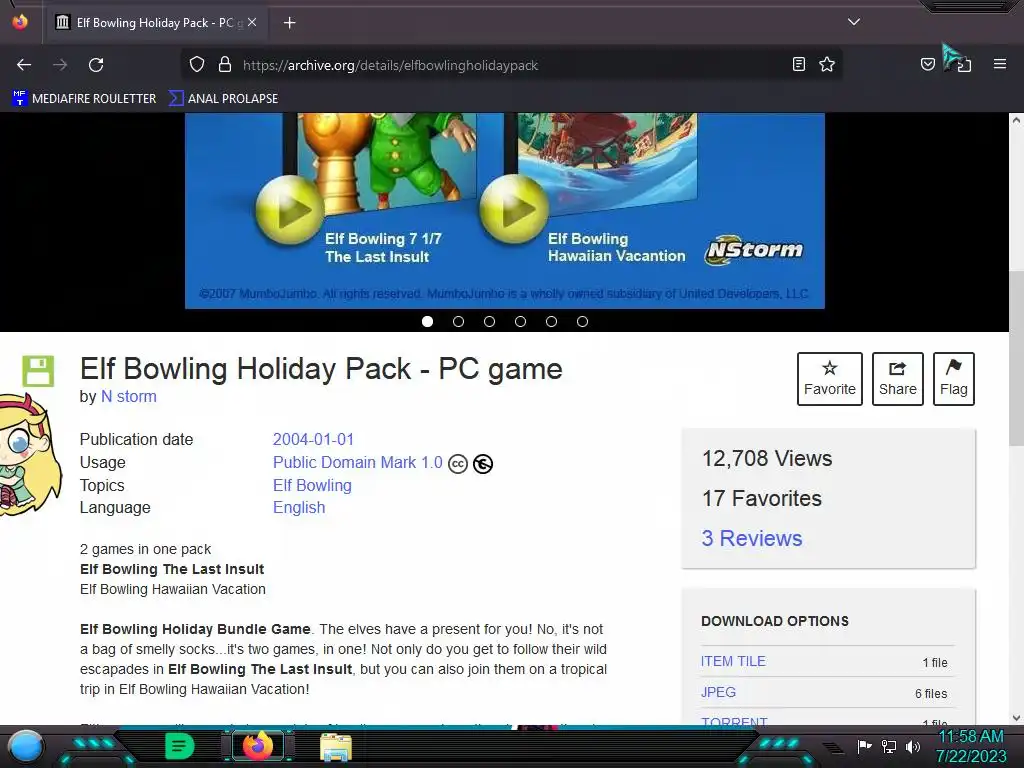
Task: Expand the list all tabs chevron
Action: [854, 22]
